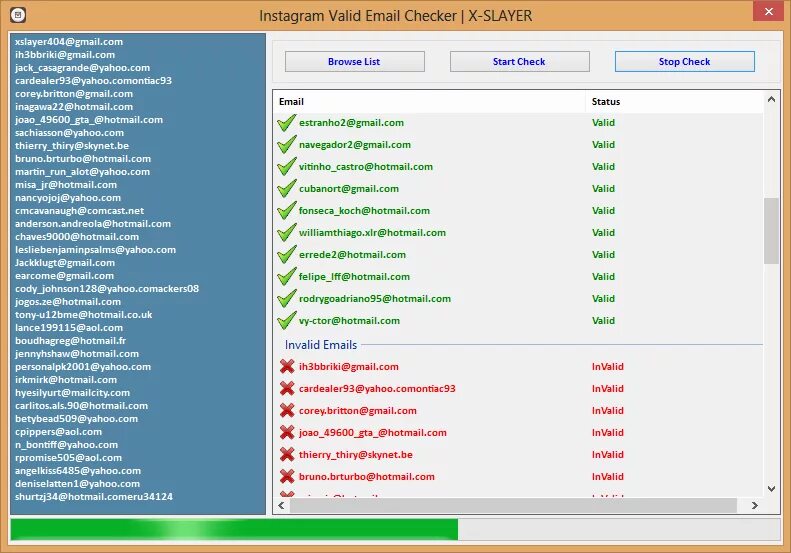Select jennyhshaw@hotmail.com in the left list
This screenshot has height=553, width=791.
coord(77,354)
